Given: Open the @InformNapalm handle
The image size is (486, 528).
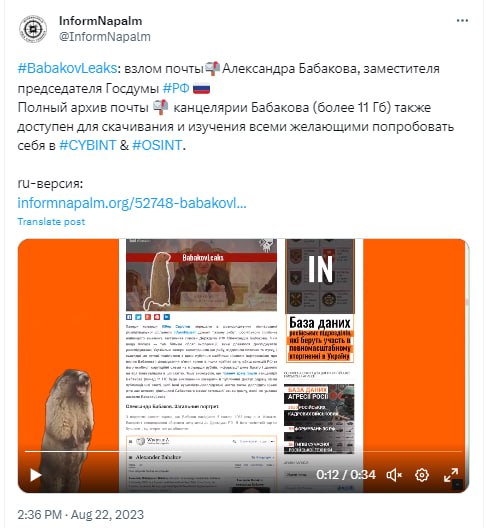Looking at the screenshot, I should pyautogui.click(x=105, y=37).
